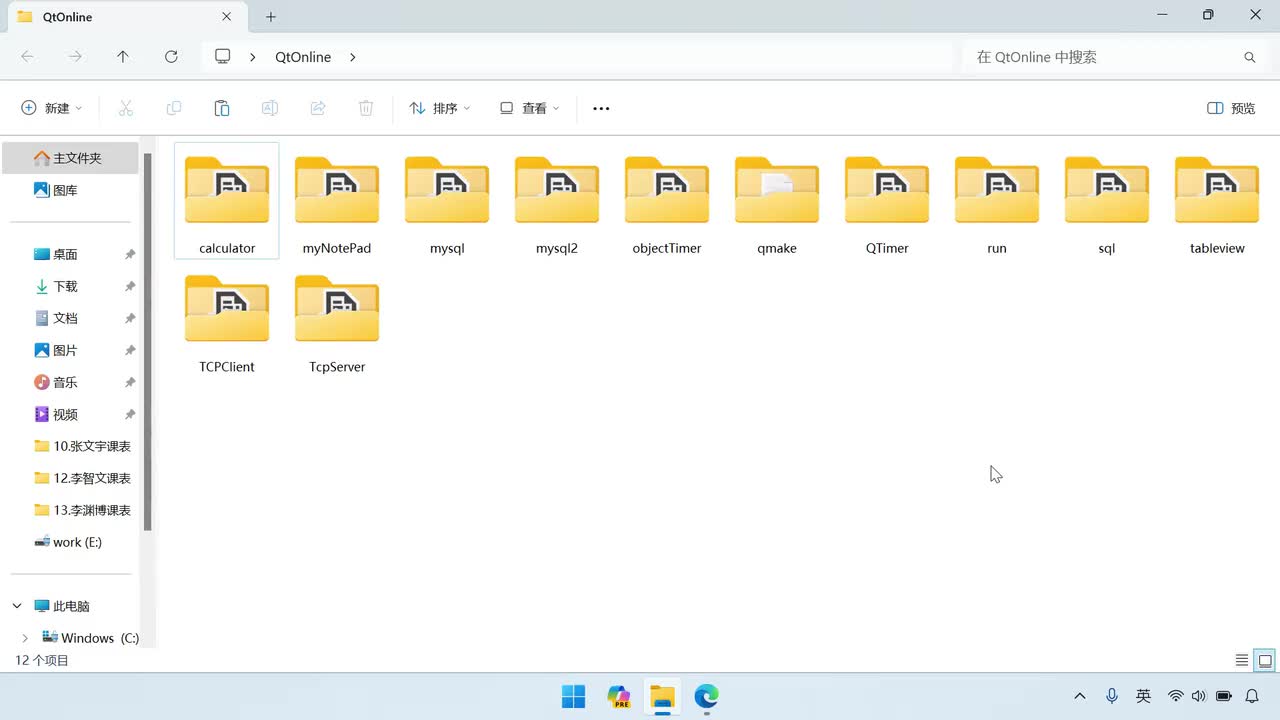Refresh the current folder view
The width and height of the screenshot is (1280, 720).
171,57
